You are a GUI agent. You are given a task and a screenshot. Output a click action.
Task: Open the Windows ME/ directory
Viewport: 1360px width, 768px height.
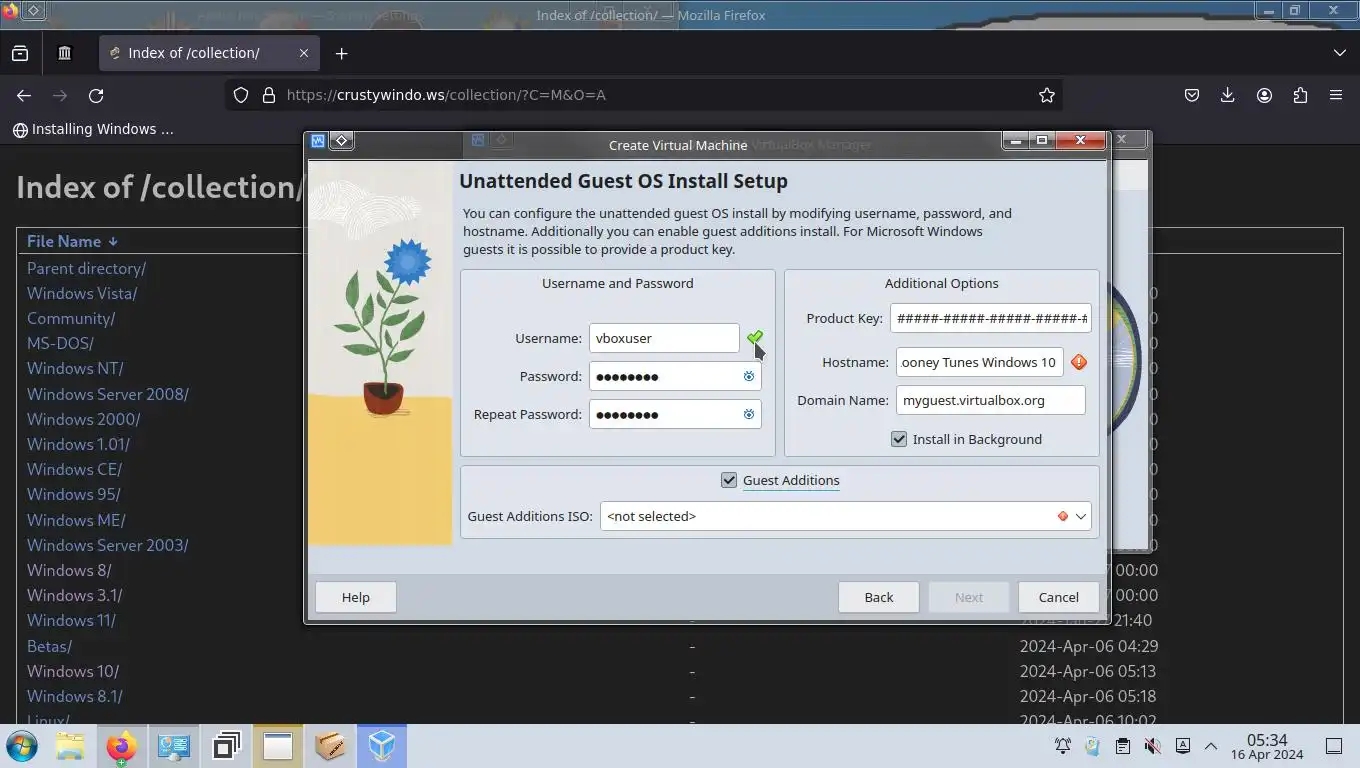[76, 520]
